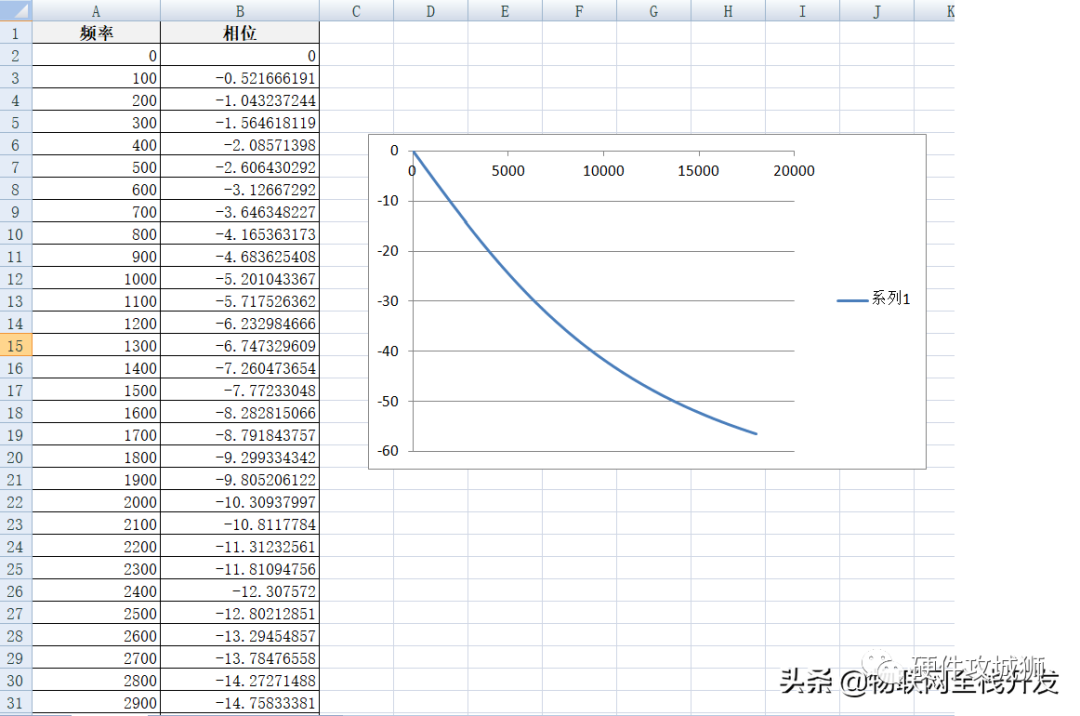Viewport: 1080px width, 716px height.
Task: Select cell containing -12.307572
Action: coord(240,591)
